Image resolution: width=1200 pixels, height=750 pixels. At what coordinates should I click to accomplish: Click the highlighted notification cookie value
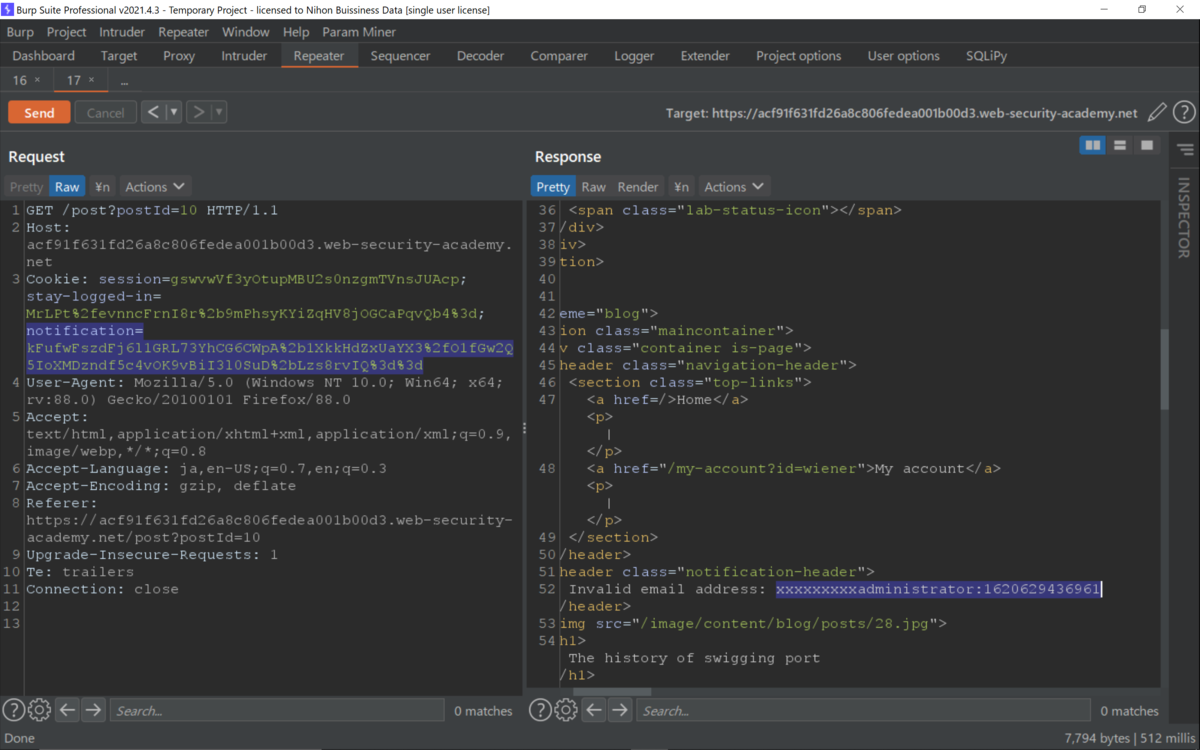[x=269, y=348]
